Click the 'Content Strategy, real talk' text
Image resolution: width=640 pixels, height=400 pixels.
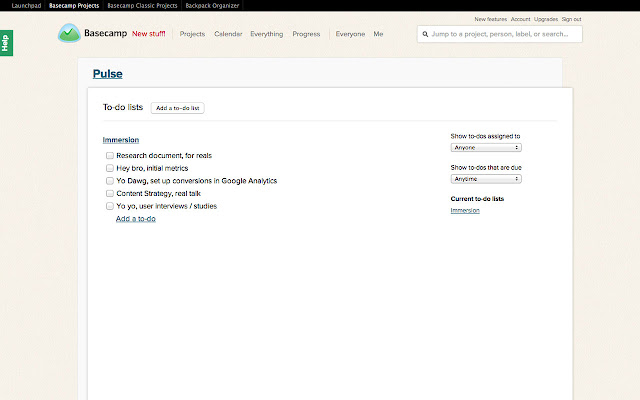point(158,193)
